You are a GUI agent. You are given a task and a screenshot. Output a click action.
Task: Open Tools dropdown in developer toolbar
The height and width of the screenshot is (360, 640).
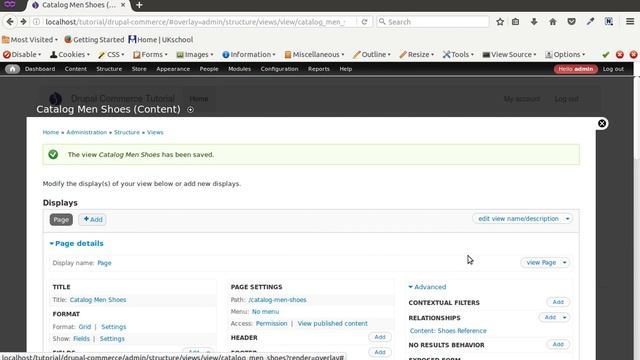coord(458,54)
